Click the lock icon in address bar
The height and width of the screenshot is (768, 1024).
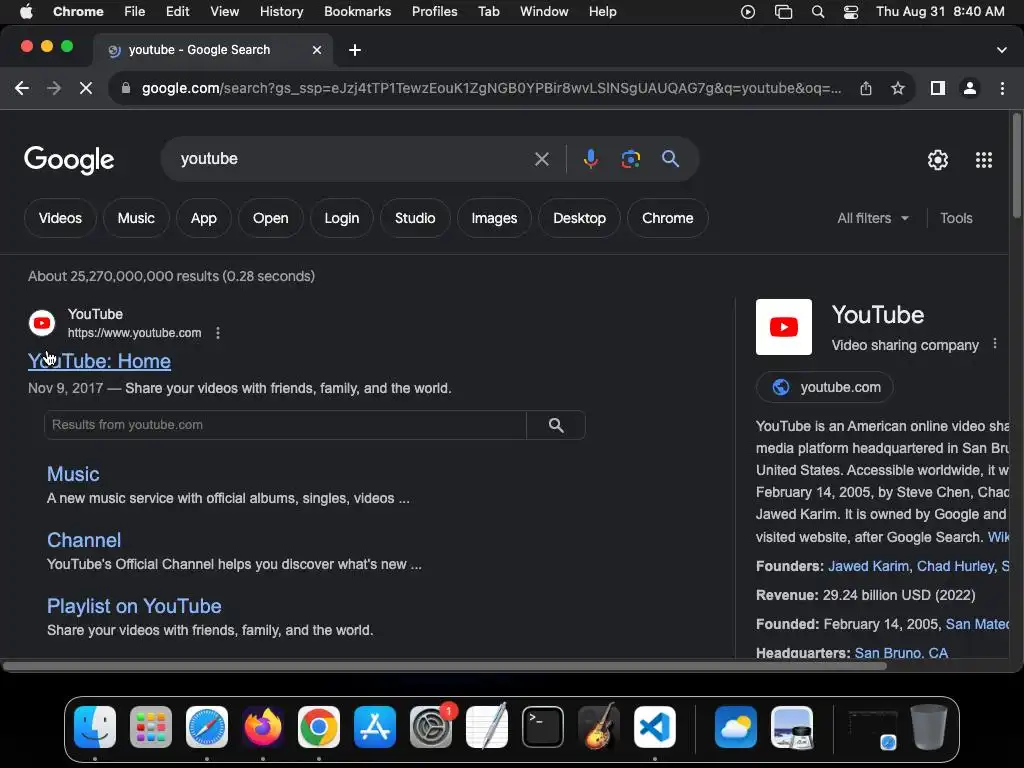(x=126, y=88)
